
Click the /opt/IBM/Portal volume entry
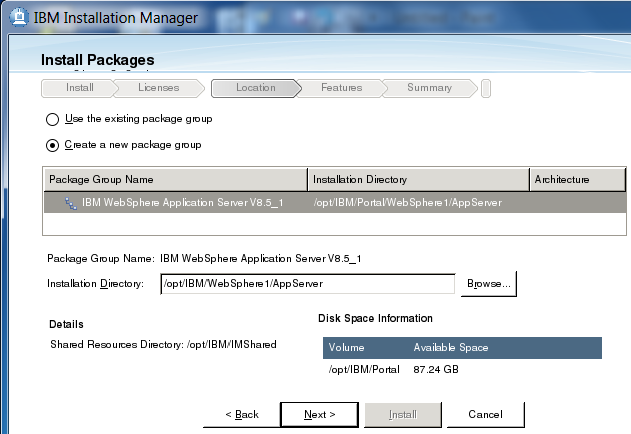[x=364, y=370]
